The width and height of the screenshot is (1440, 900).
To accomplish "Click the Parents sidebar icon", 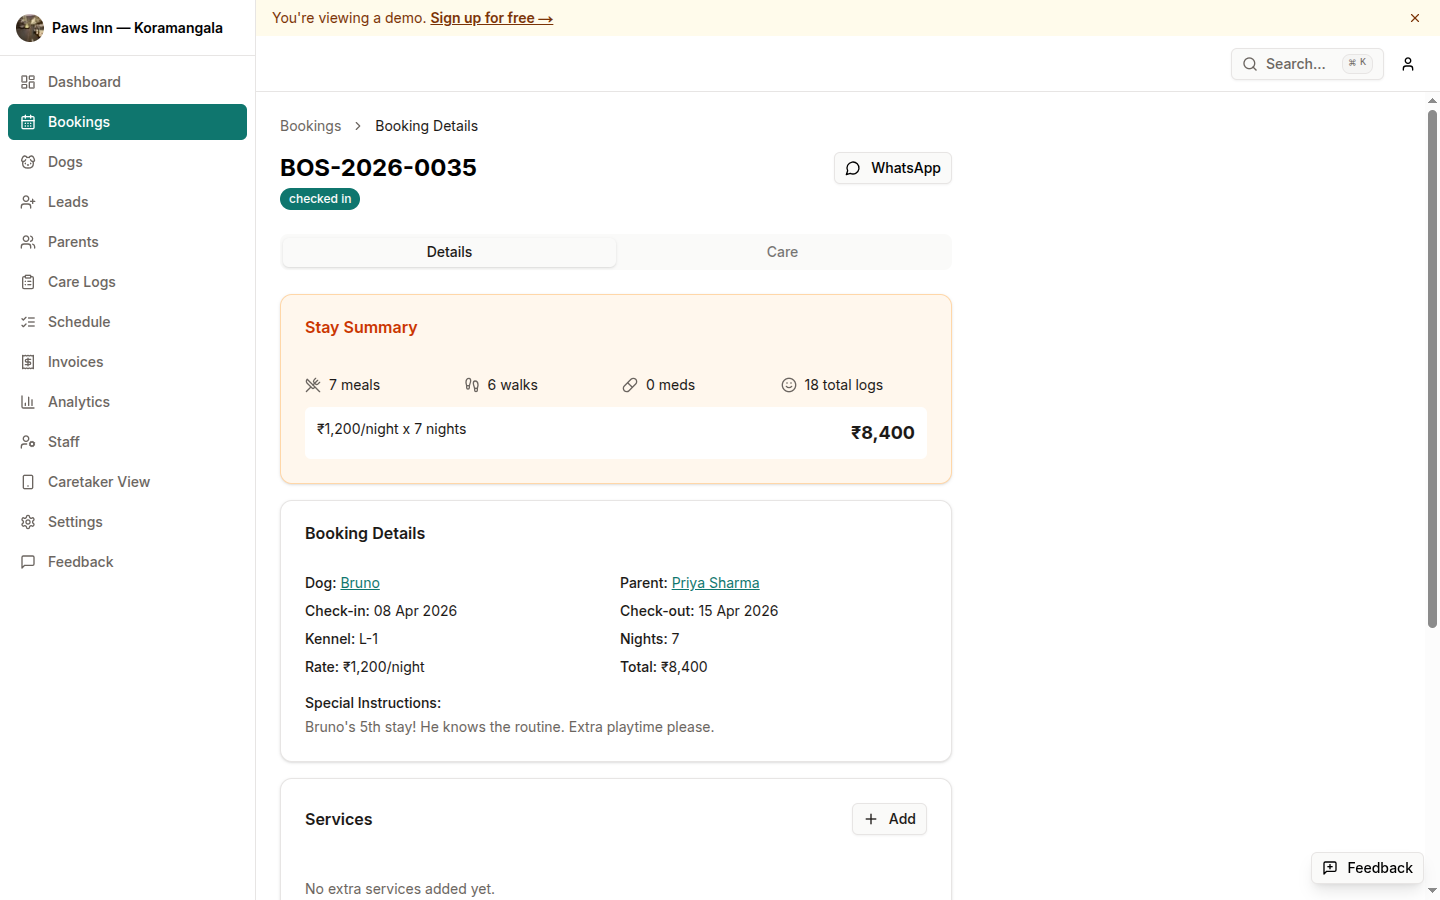I will [x=29, y=241].
